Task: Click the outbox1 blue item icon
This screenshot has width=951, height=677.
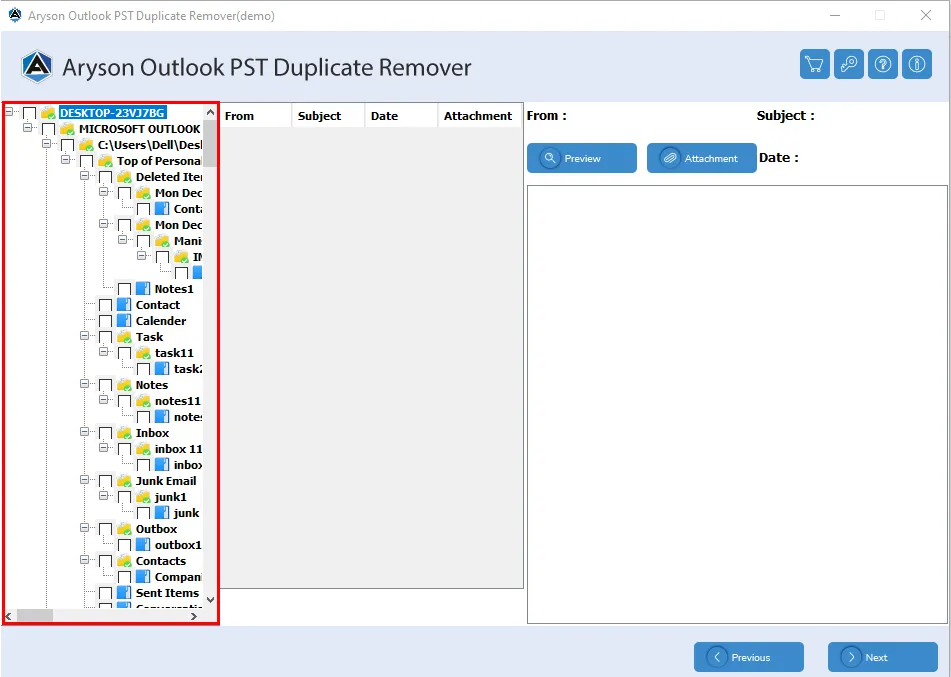Action: tap(143, 545)
